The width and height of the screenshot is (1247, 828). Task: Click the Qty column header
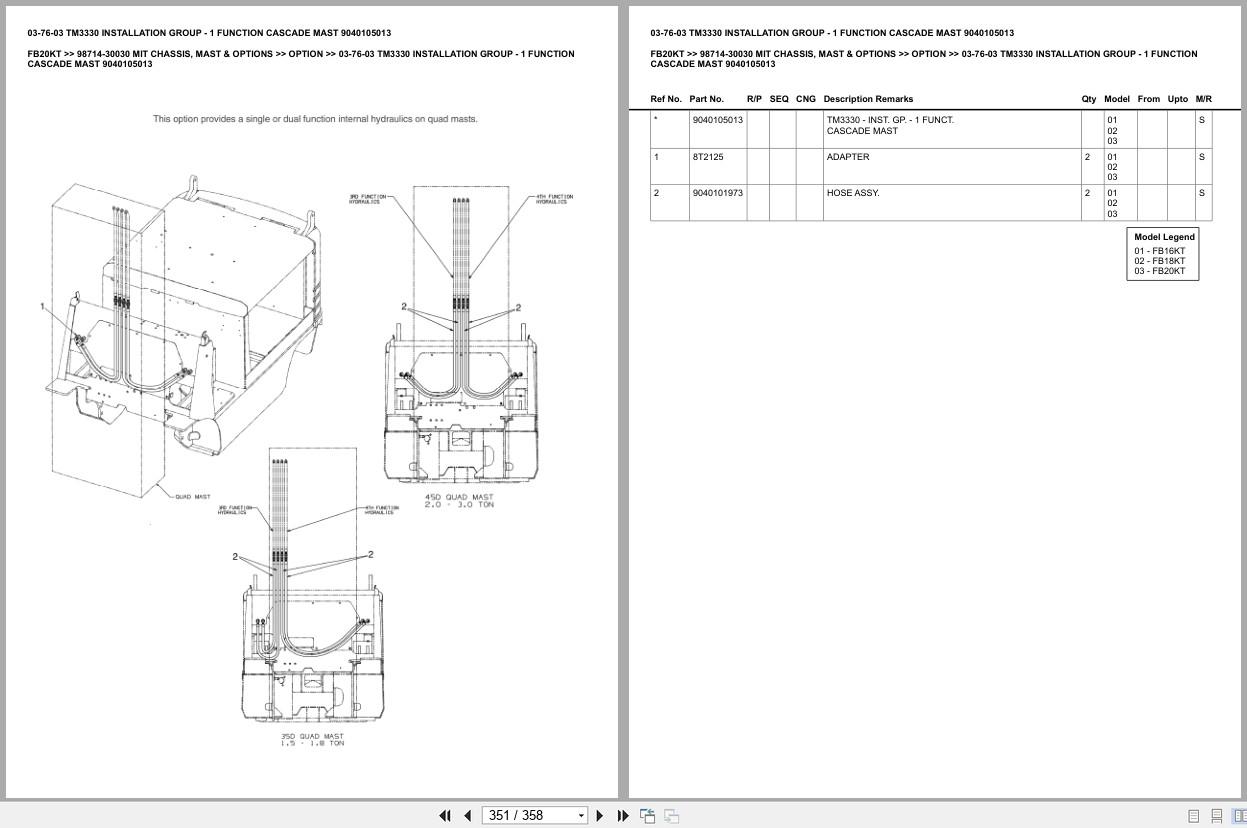point(1089,99)
